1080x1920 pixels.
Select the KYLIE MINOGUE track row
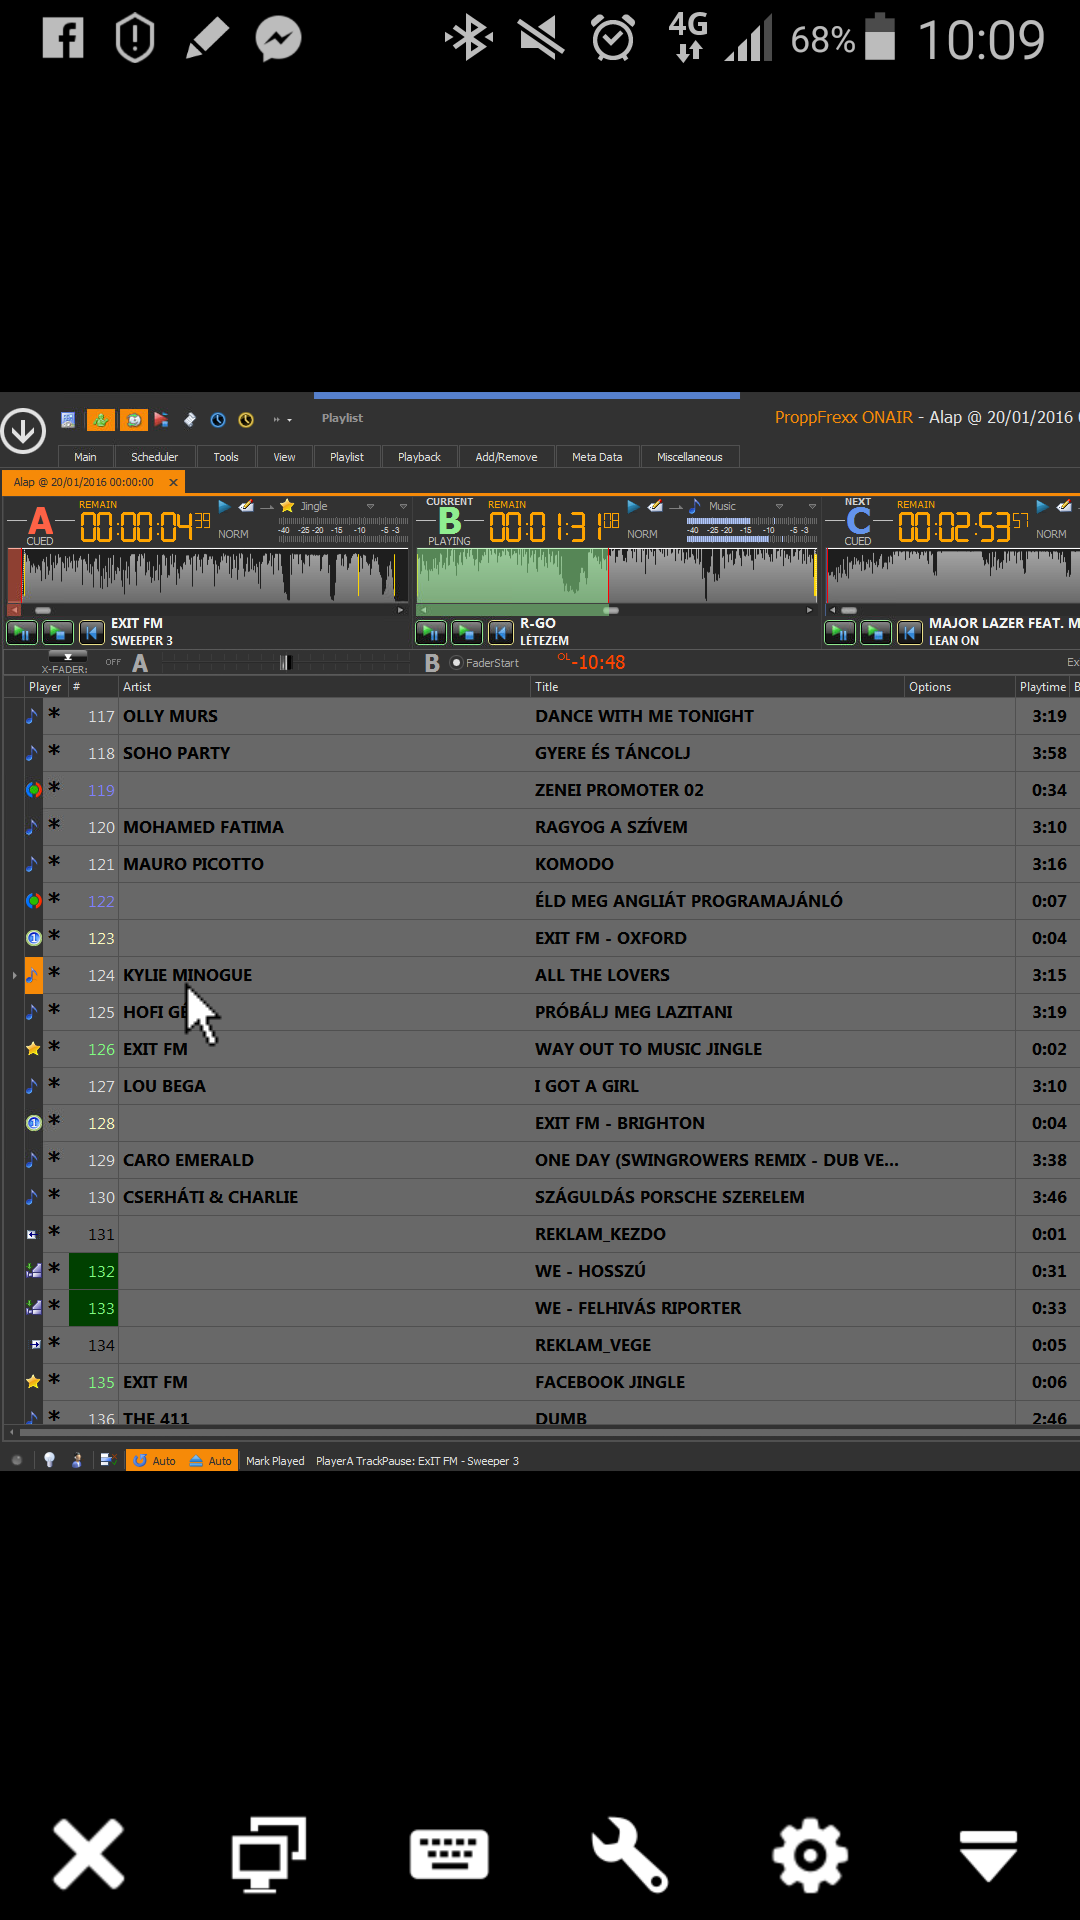pyautogui.click(x=540, y=975)
